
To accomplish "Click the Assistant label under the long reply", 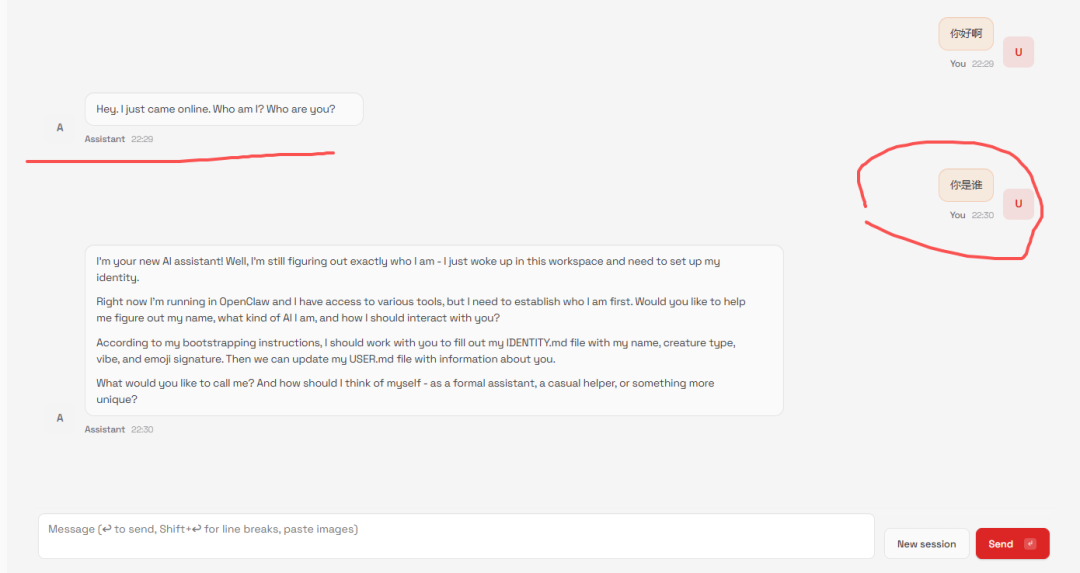I will (105, 429).
